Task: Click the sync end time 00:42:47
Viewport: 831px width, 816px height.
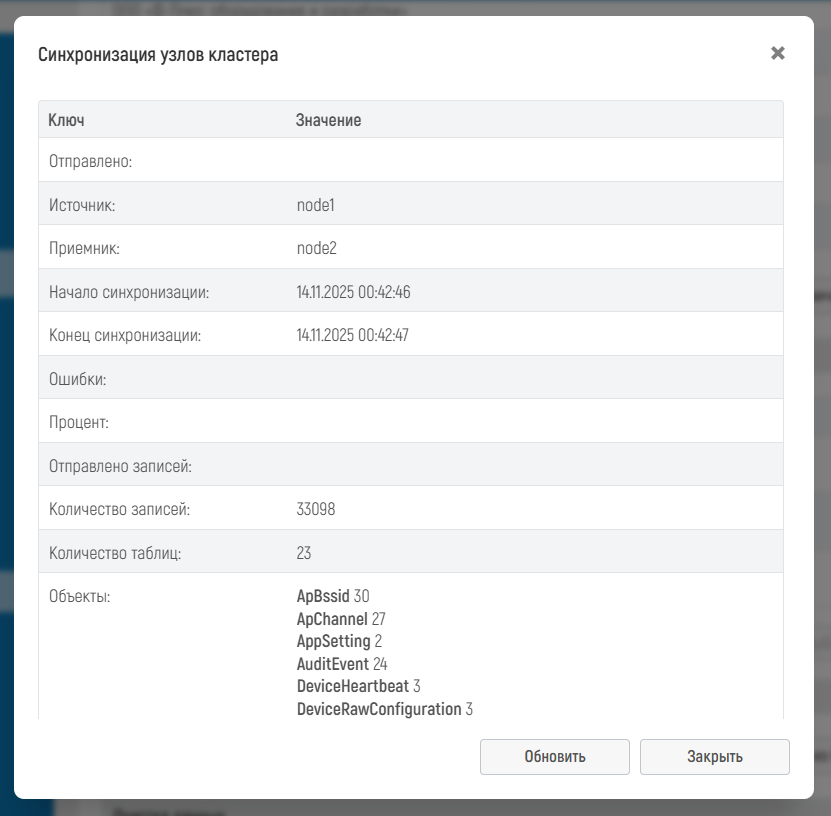Action: pyautogui.click(x=353, y=335)
